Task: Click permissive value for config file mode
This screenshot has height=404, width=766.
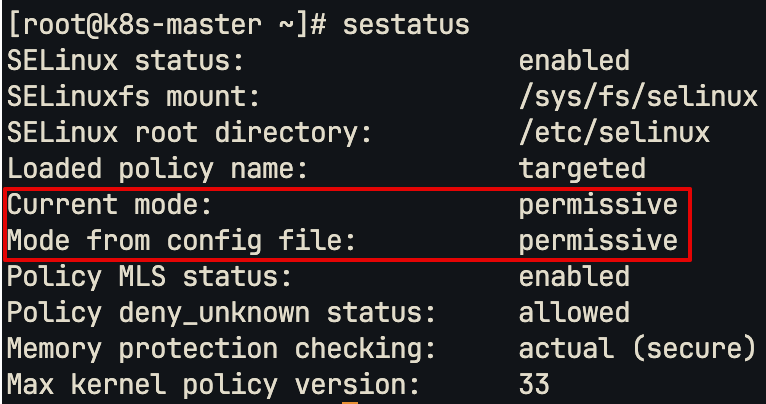Action: point(598,242)
